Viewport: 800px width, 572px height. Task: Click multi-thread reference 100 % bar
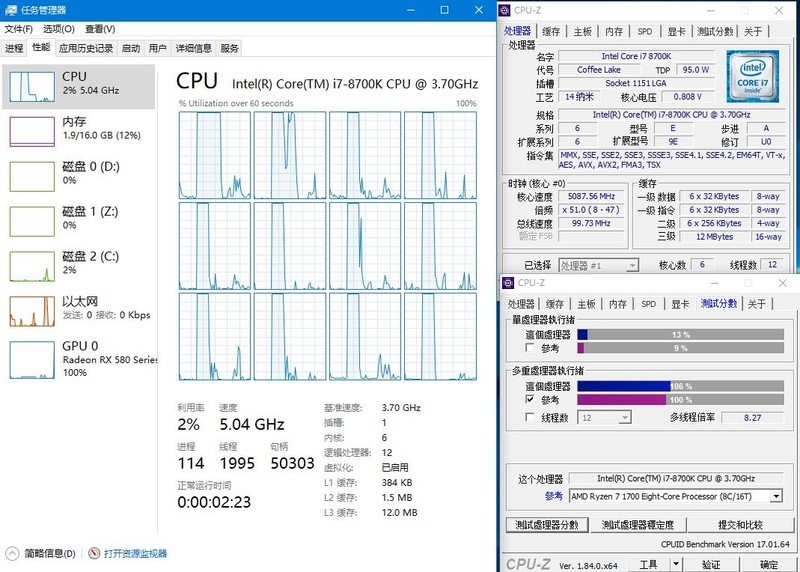pyautogui.click(x=681, y=400)
